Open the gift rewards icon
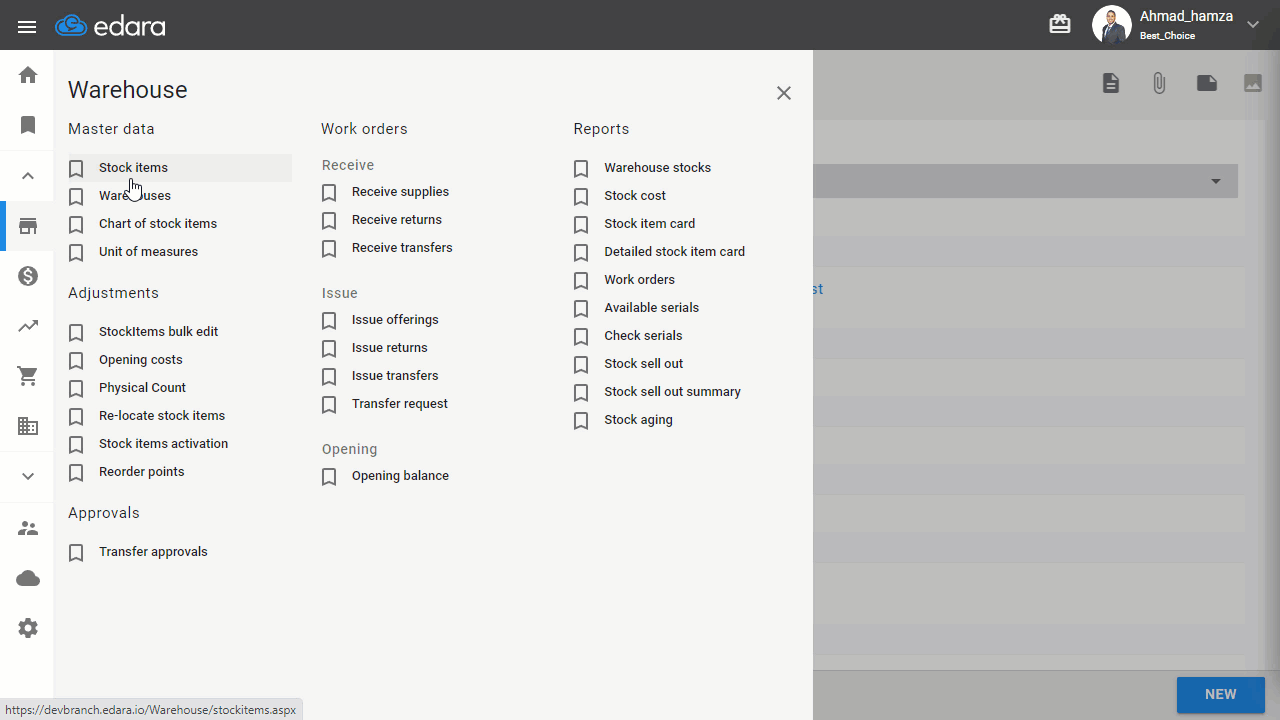The height and width of the screenshot is (720, 1280). tap(1060, 24)
